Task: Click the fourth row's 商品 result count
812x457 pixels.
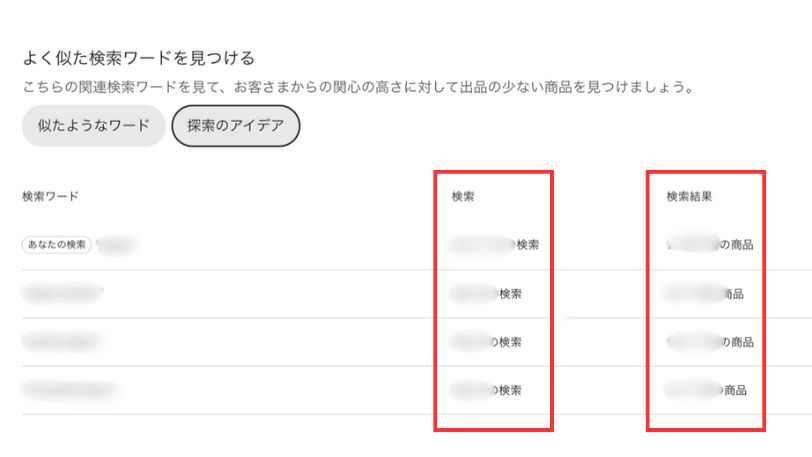Action: click(707, 390)
